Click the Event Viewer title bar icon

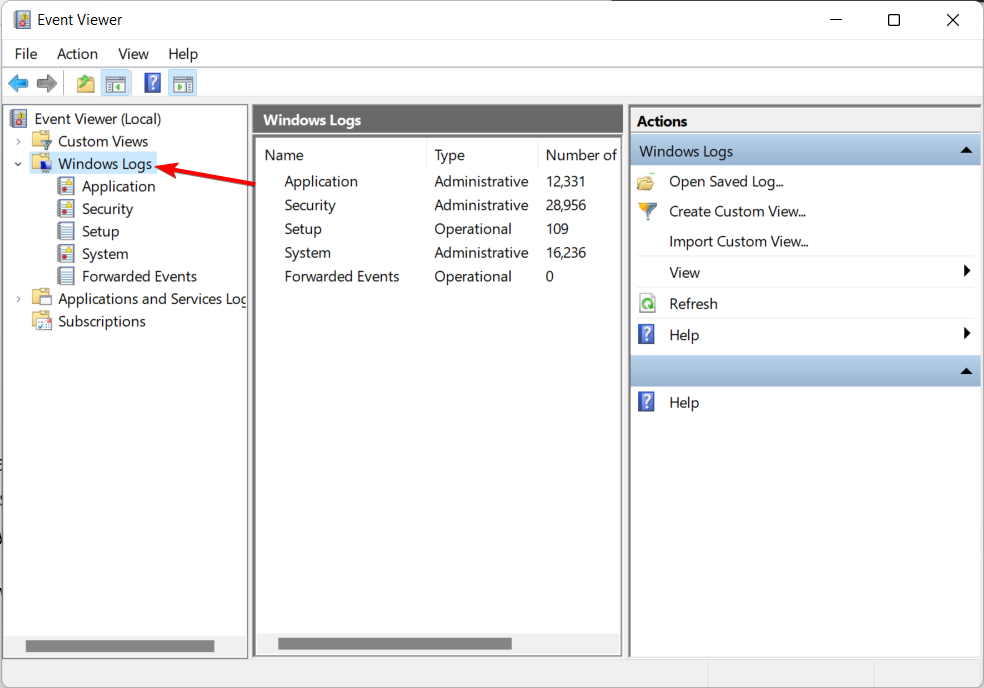pos(22,19)
